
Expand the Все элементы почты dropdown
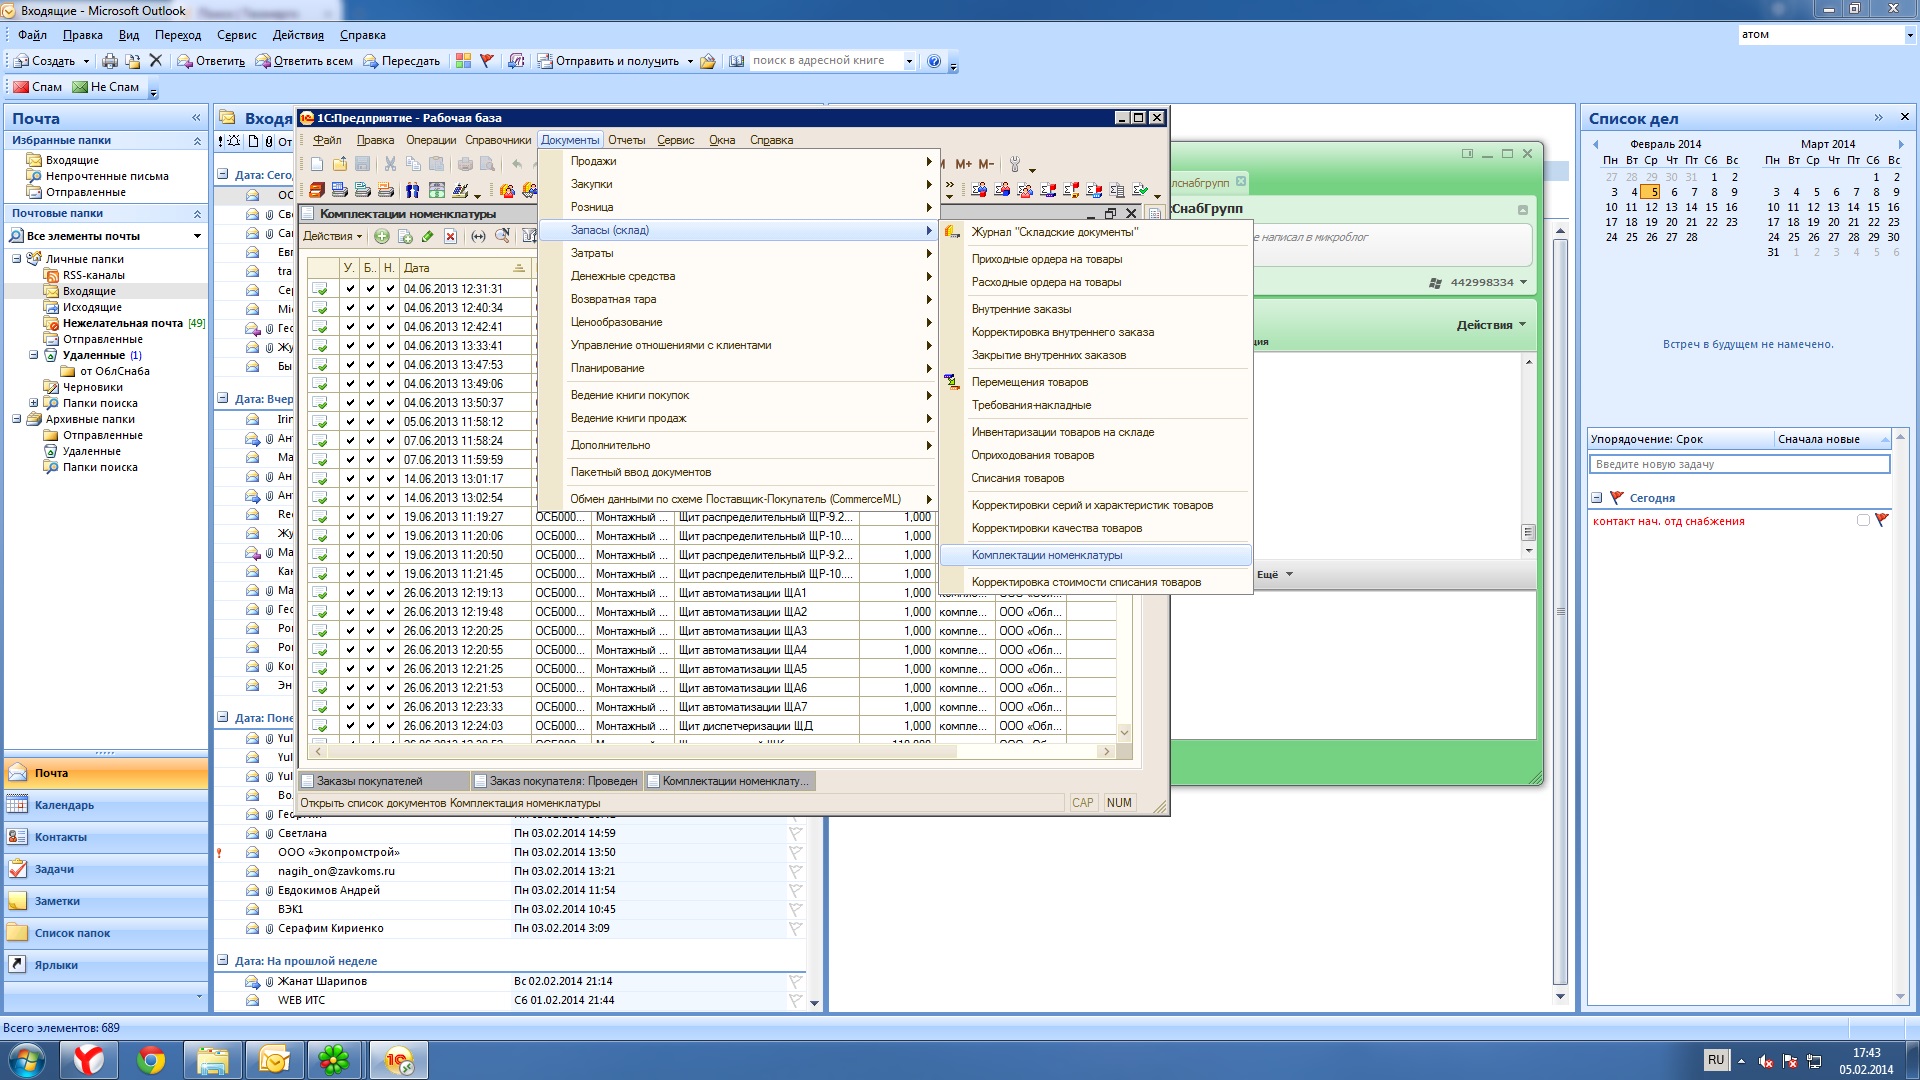(x=197, y=236)
